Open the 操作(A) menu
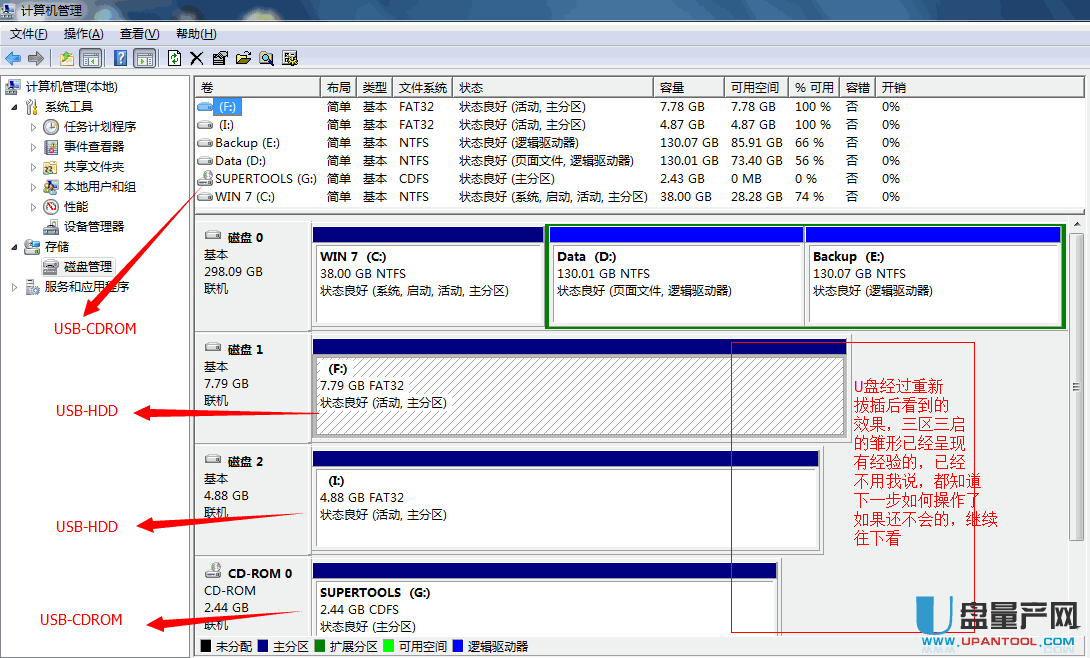Viewport: 1090px width, 658px height. [83, 34]
